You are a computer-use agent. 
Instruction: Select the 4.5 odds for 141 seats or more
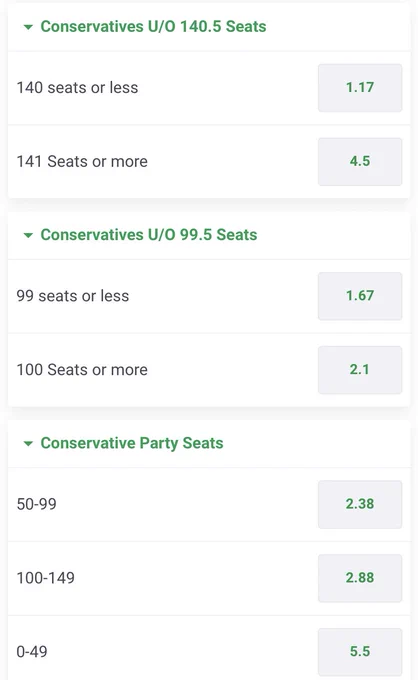360,161
